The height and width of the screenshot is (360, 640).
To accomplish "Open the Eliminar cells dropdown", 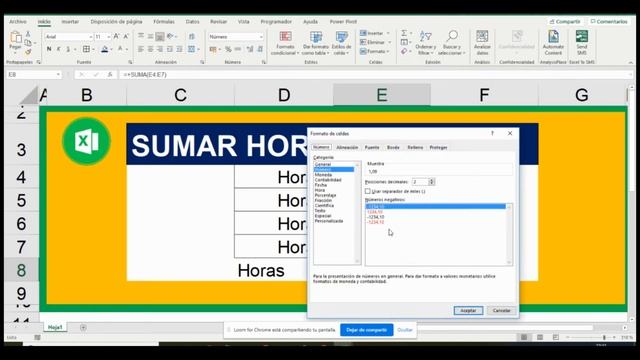I will [389, 42].
